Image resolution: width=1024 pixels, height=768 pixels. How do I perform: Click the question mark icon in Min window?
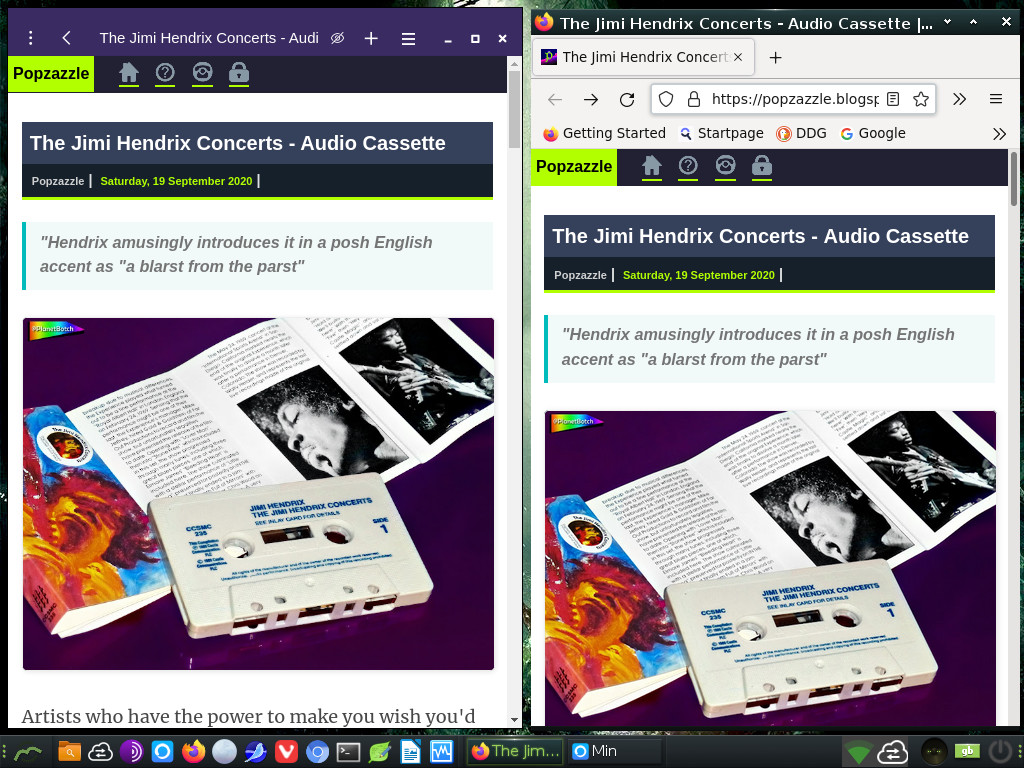165,73
